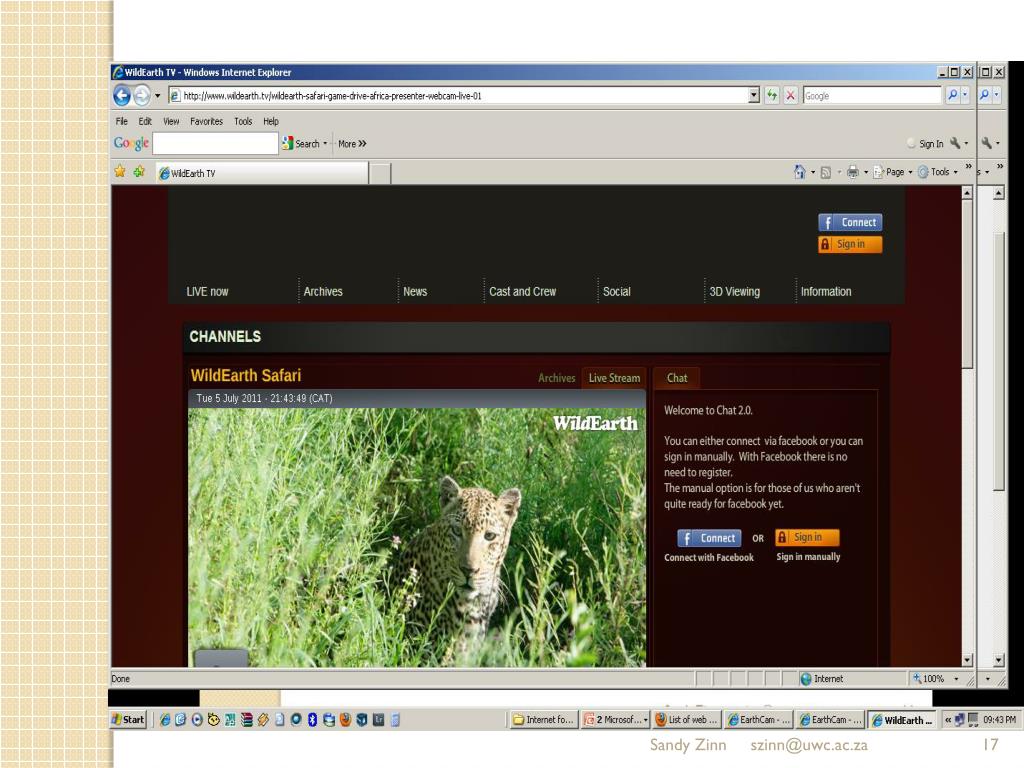
Task: Stop loading with the red X icon
Action: coord(790,95)
